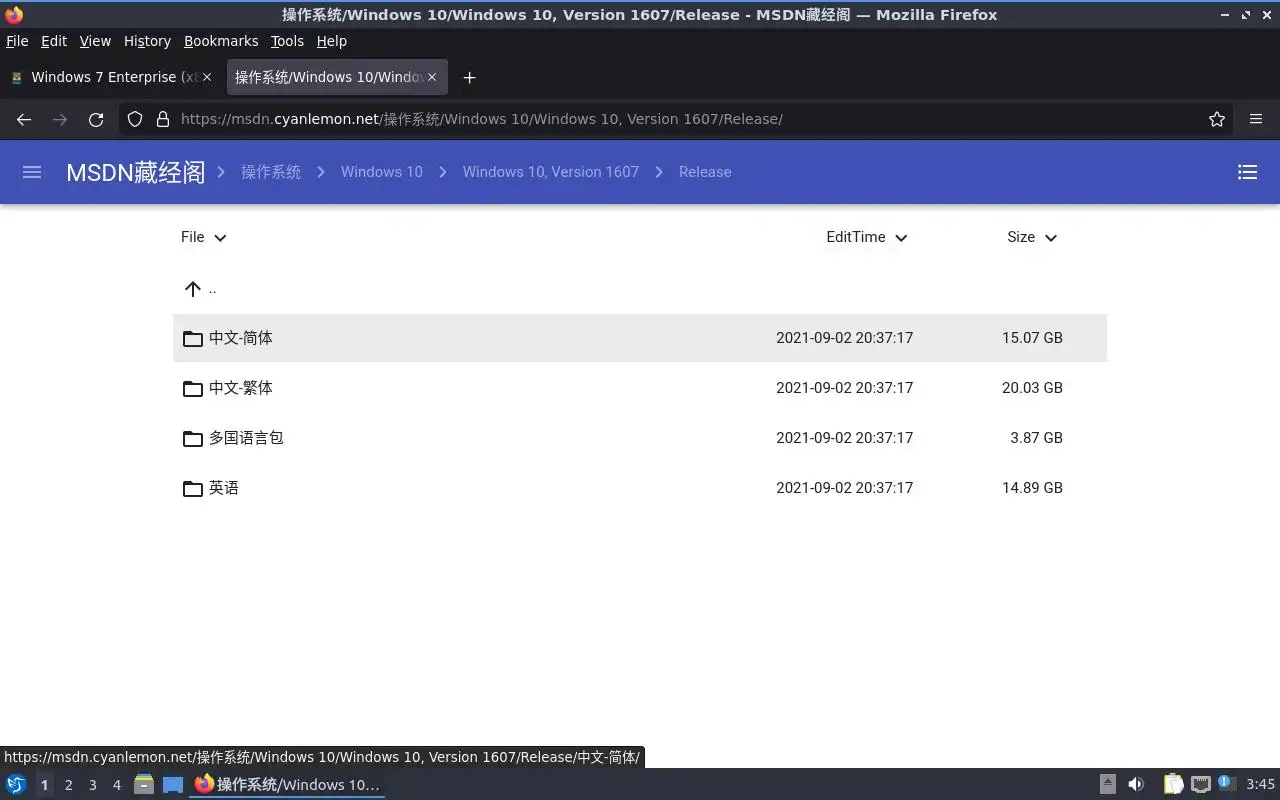Open the 多国语言包 folder

pos(640,438)
